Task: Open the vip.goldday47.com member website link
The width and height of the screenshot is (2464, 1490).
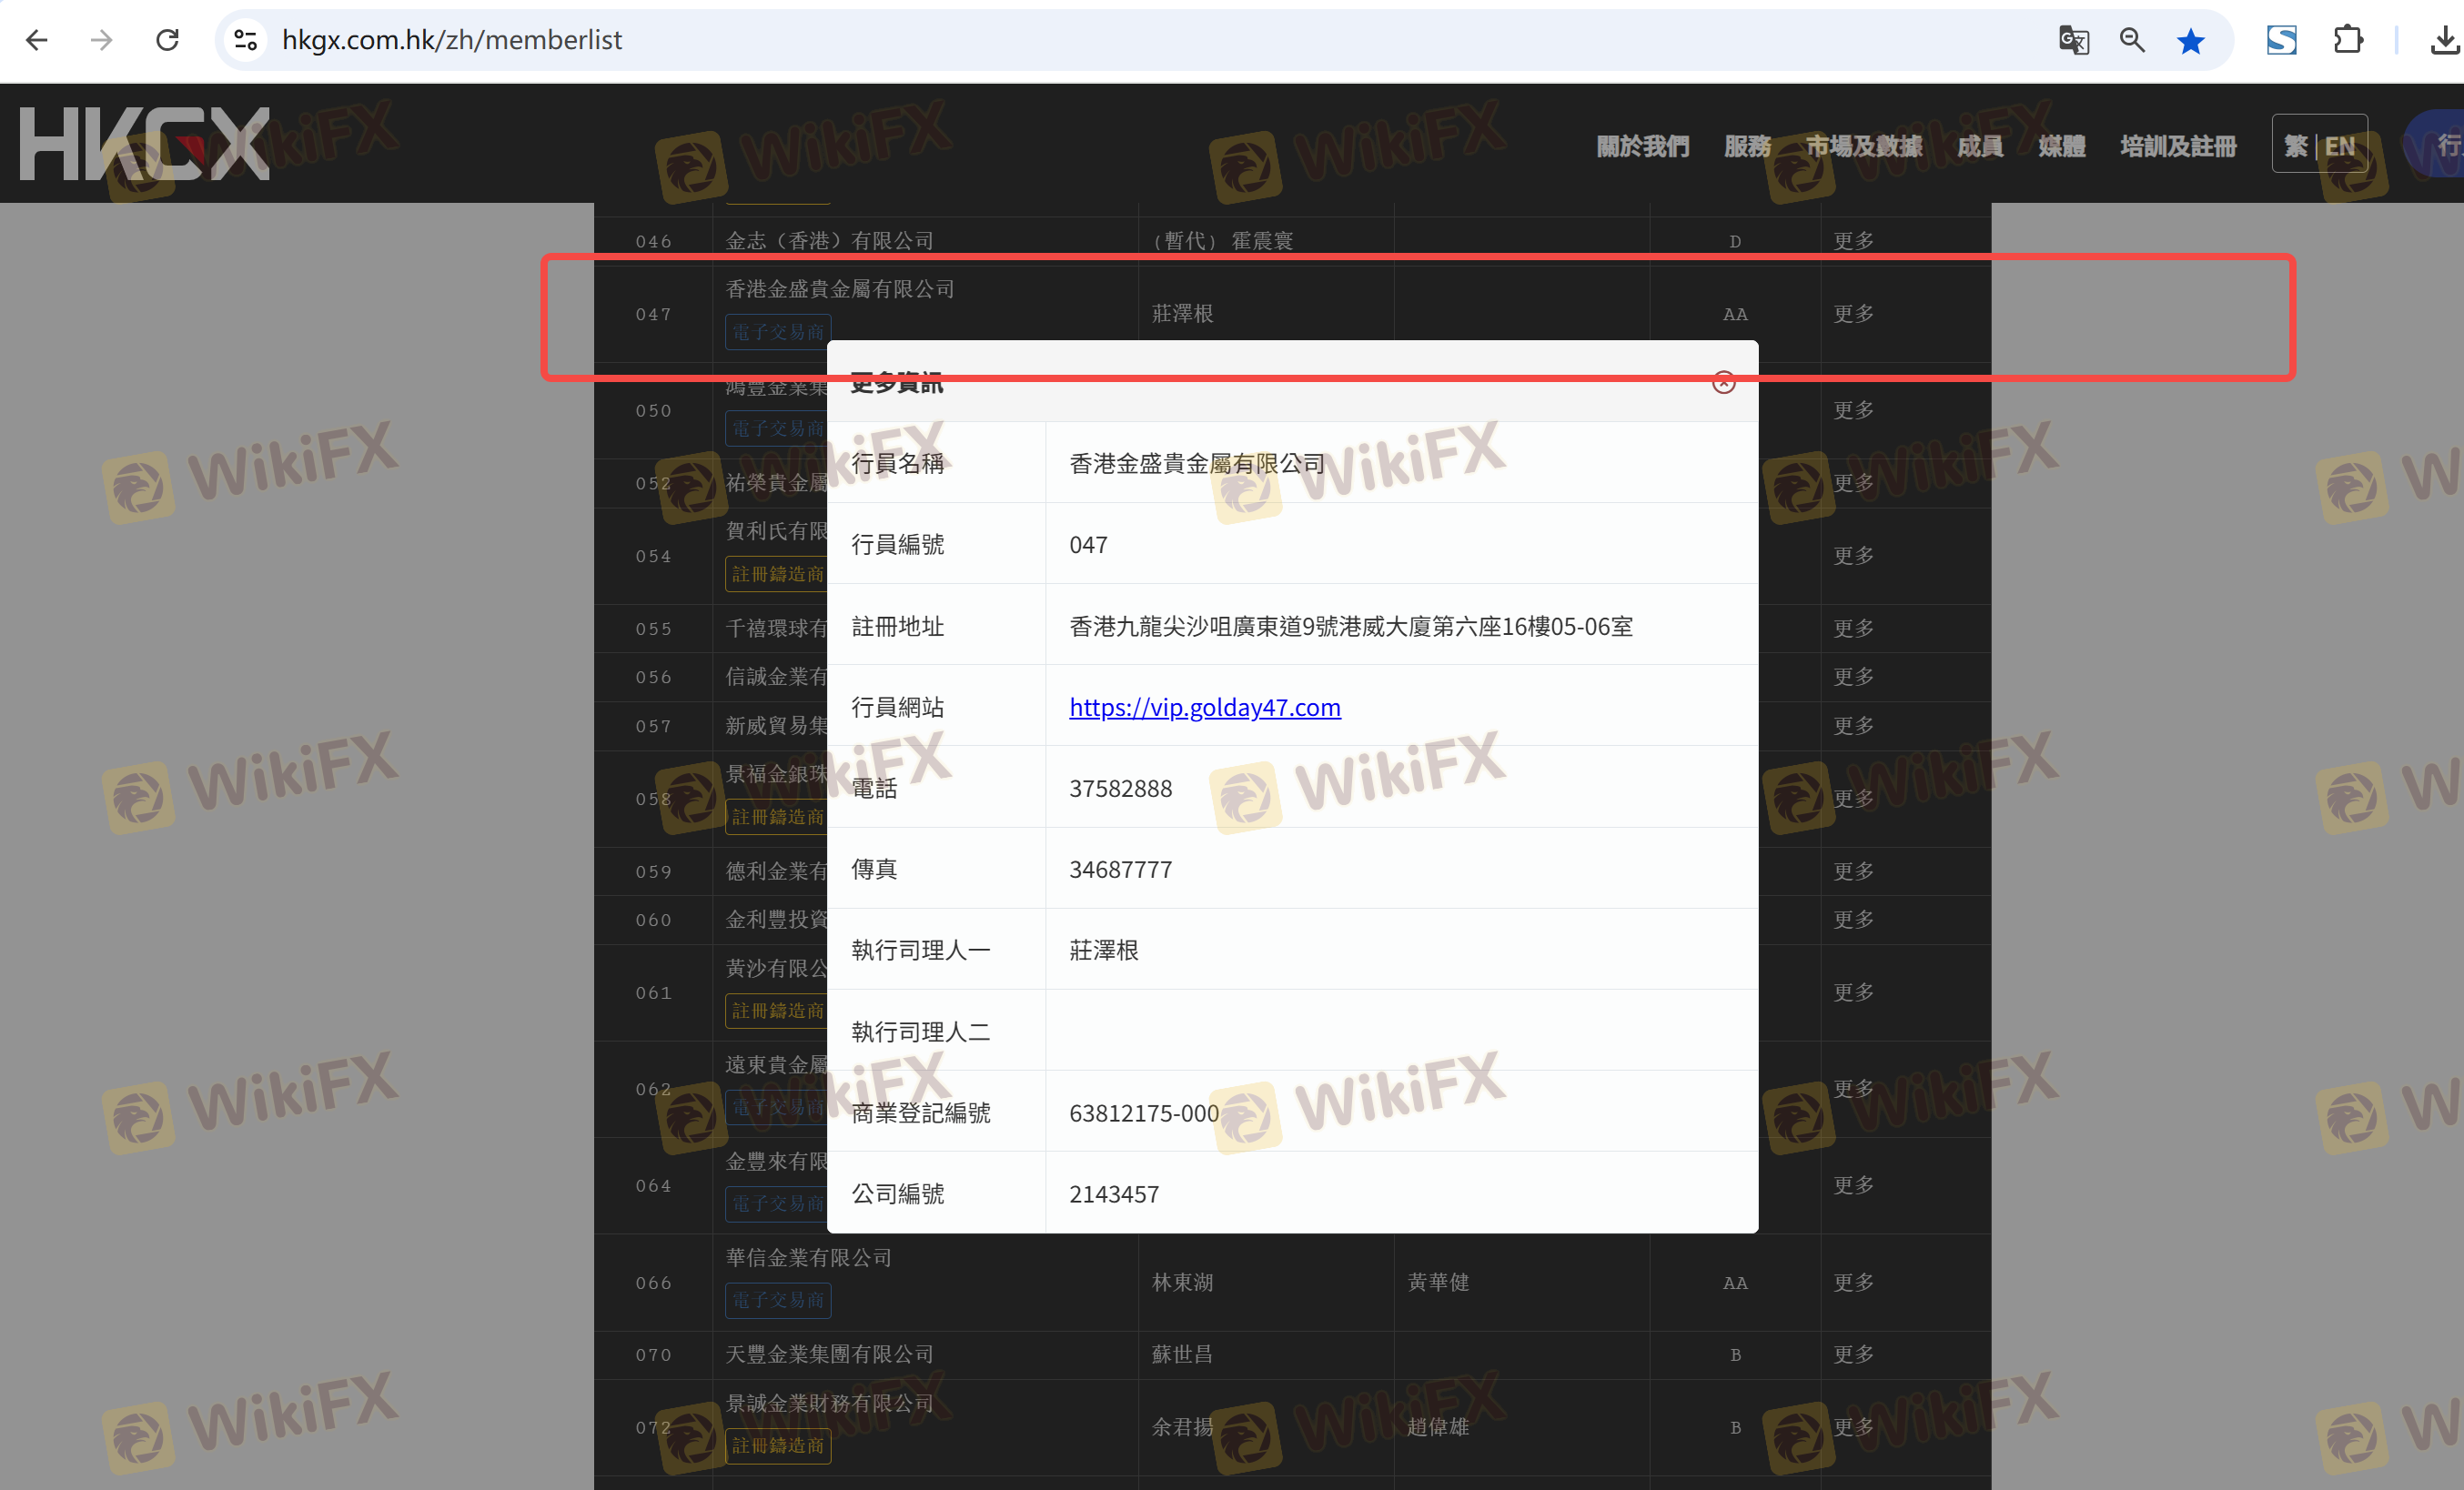Action: (x=1204, y=707)
